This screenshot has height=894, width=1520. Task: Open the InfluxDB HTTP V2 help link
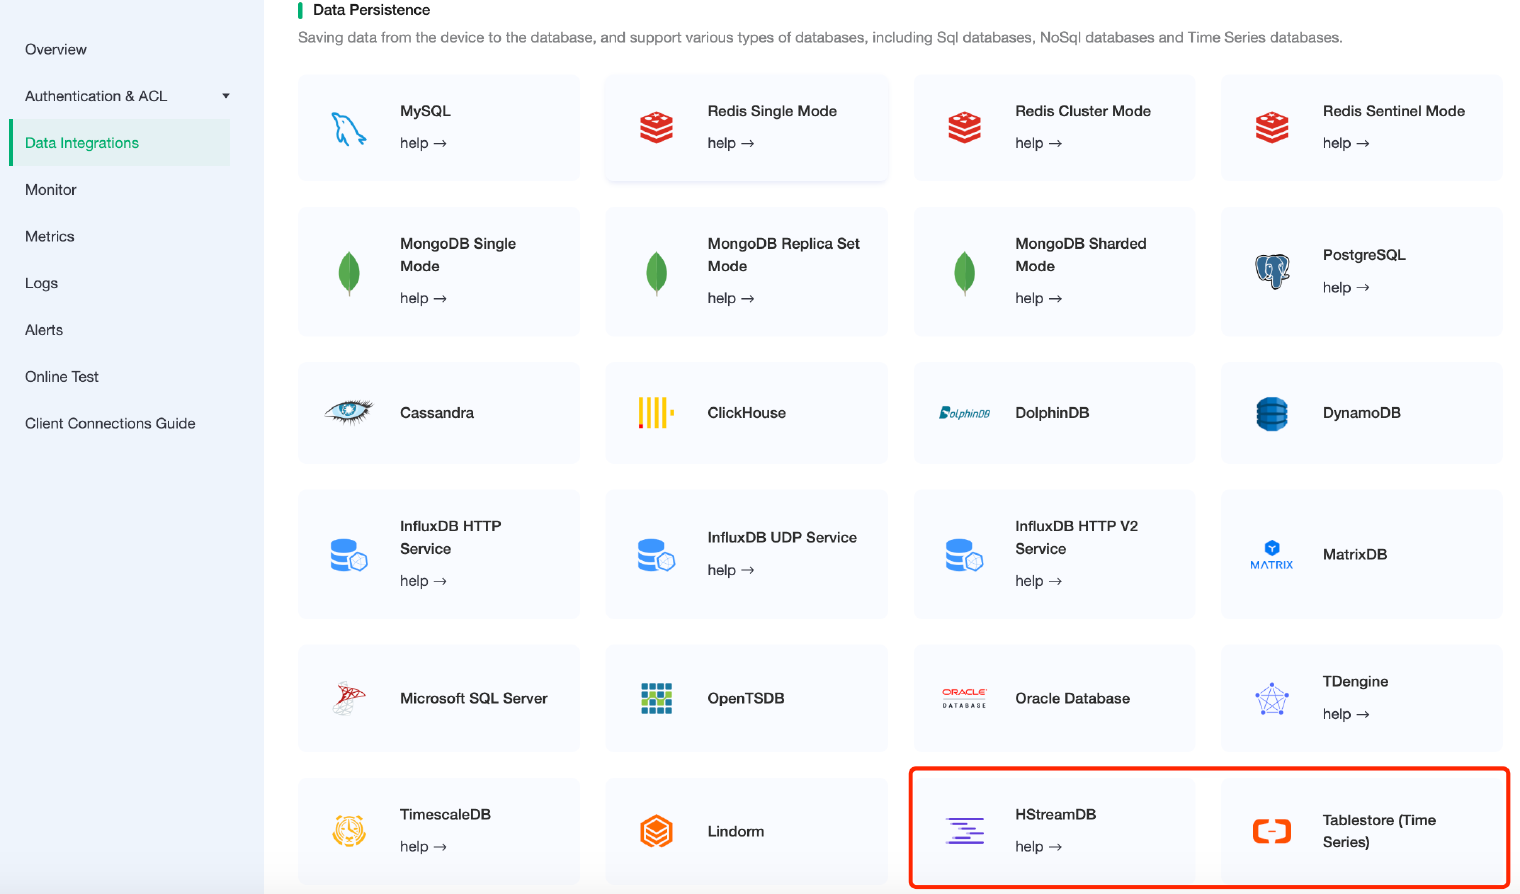click(x=1038, y=581)
